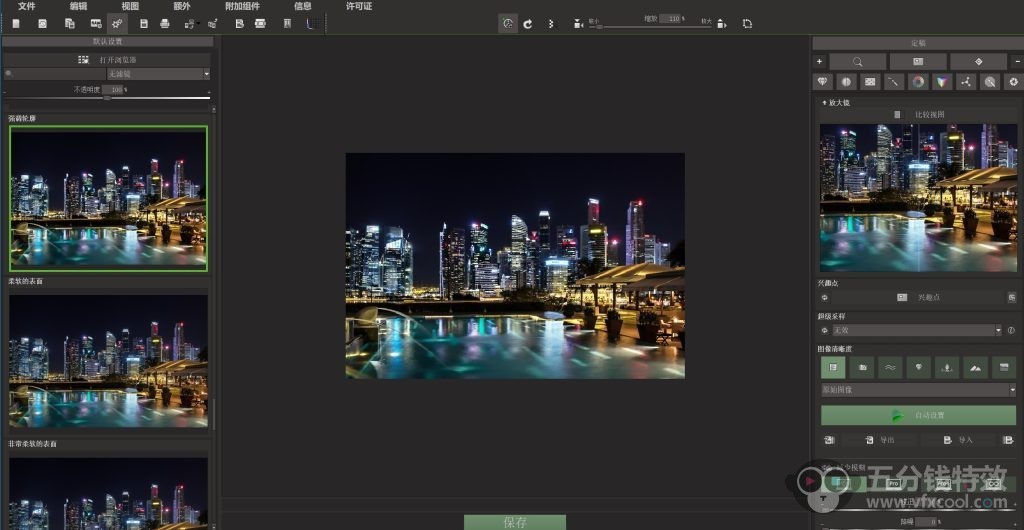
Task: Select the round color wheel icon
Action: [x=918, y=82]
